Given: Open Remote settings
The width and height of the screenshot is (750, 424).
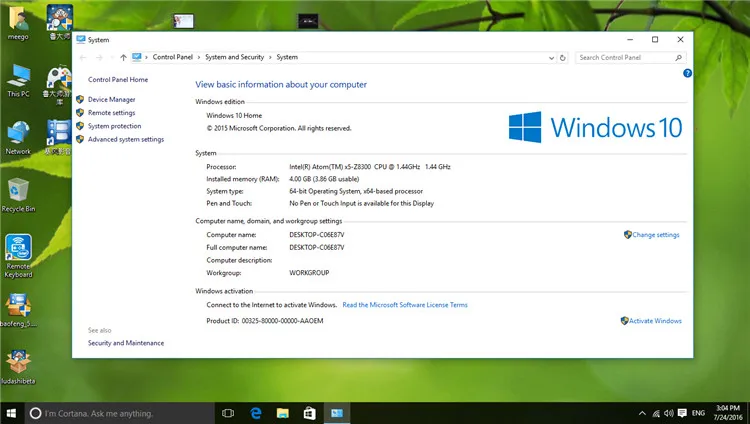Looking at the screenshot, I should (x=111, y=113).
